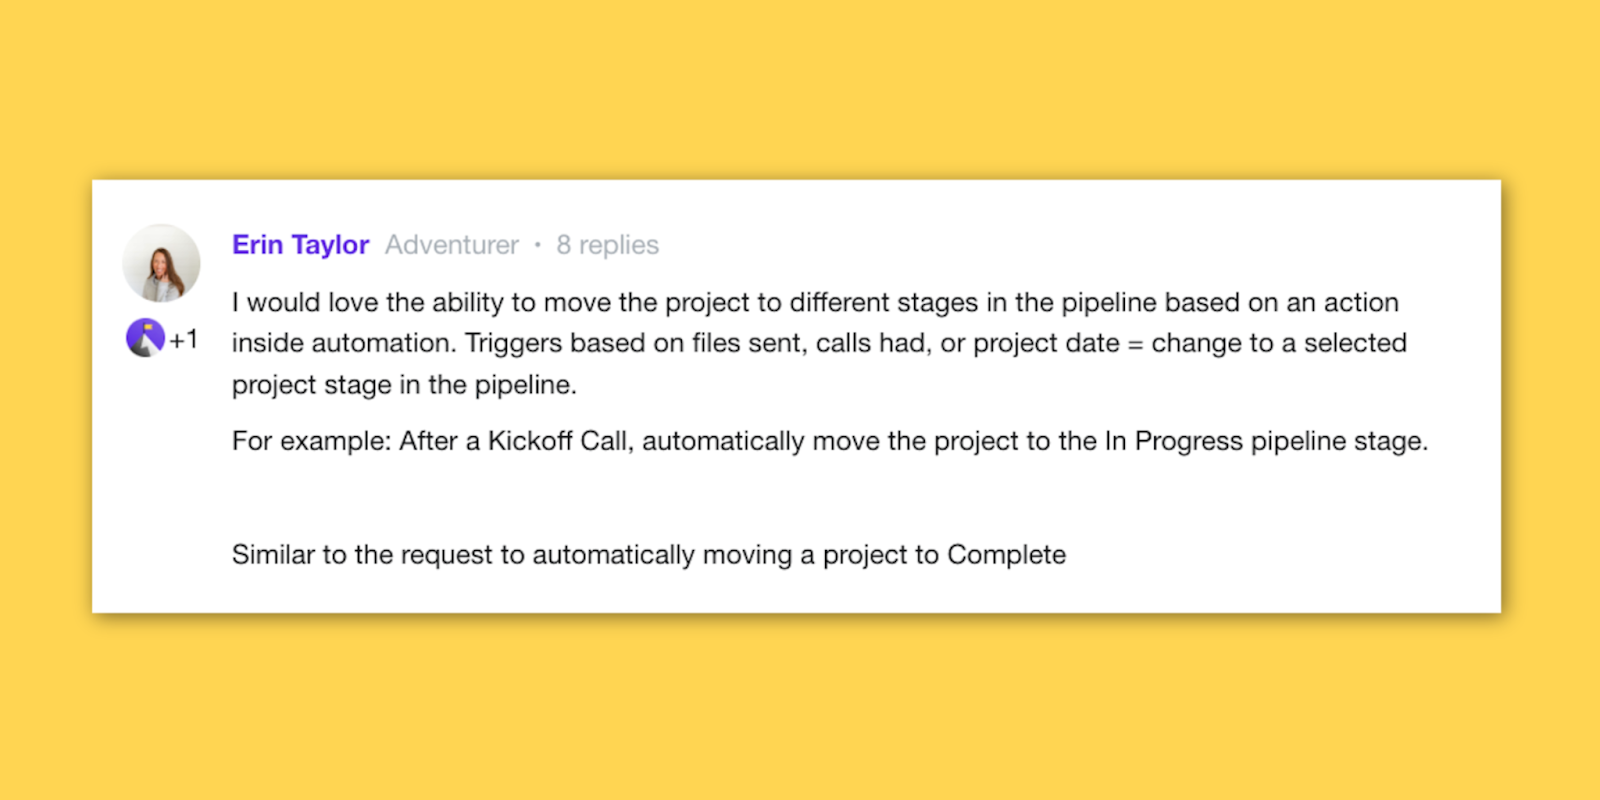Click the Adventurer rank label

click(x=452, y=245)
